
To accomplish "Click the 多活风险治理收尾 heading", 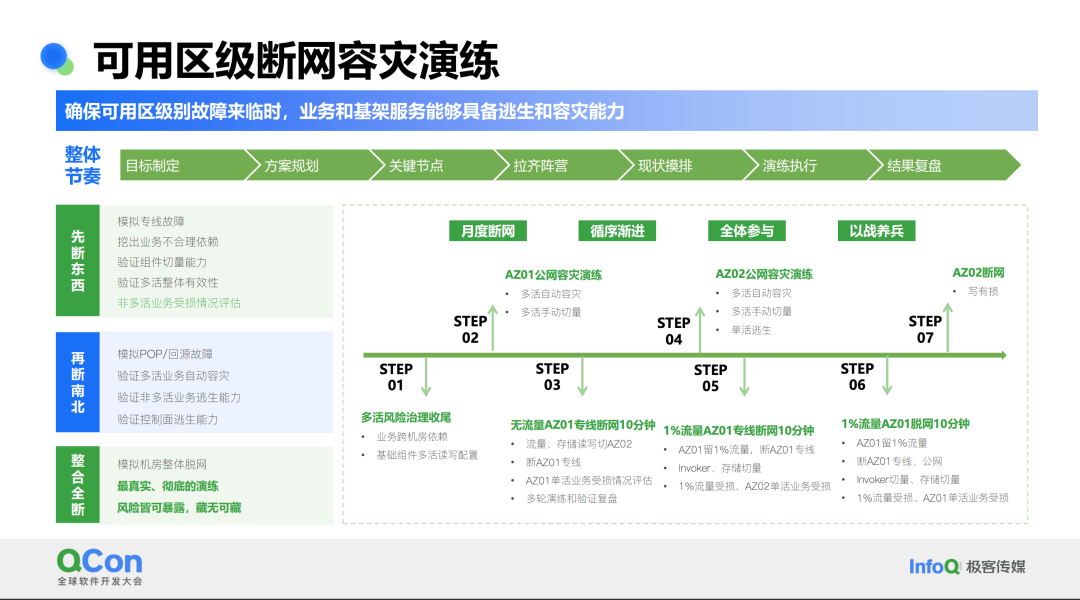I will point(406,417).
